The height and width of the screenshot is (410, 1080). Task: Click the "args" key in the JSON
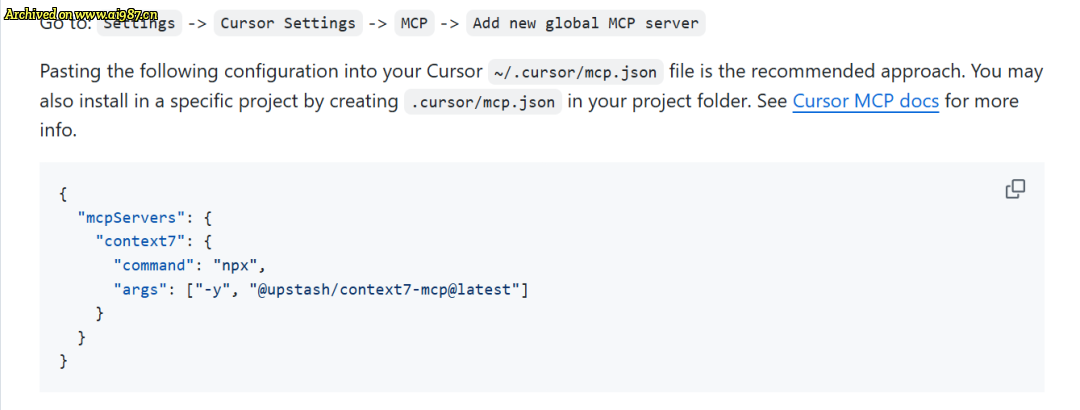coord(140,289)
